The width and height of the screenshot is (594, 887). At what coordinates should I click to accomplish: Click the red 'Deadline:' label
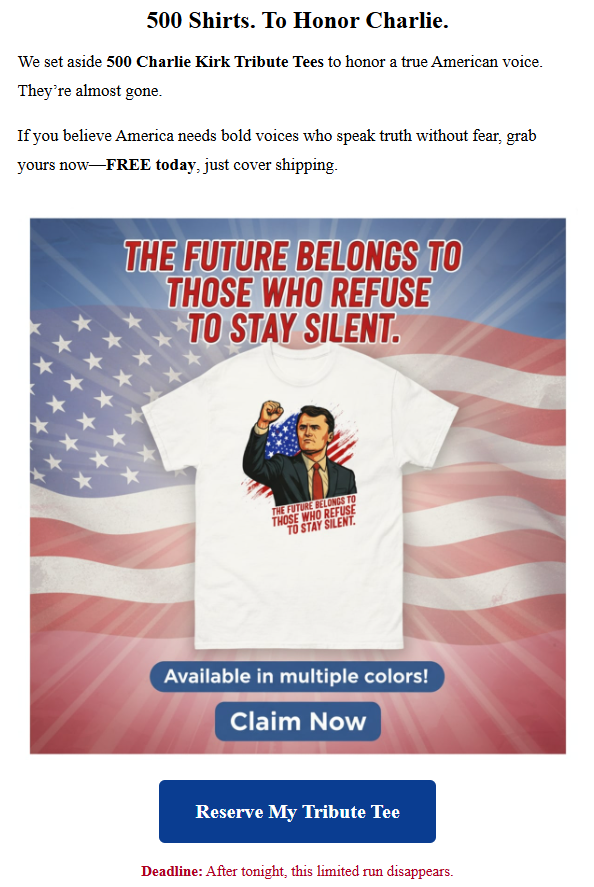pos(171,871)
